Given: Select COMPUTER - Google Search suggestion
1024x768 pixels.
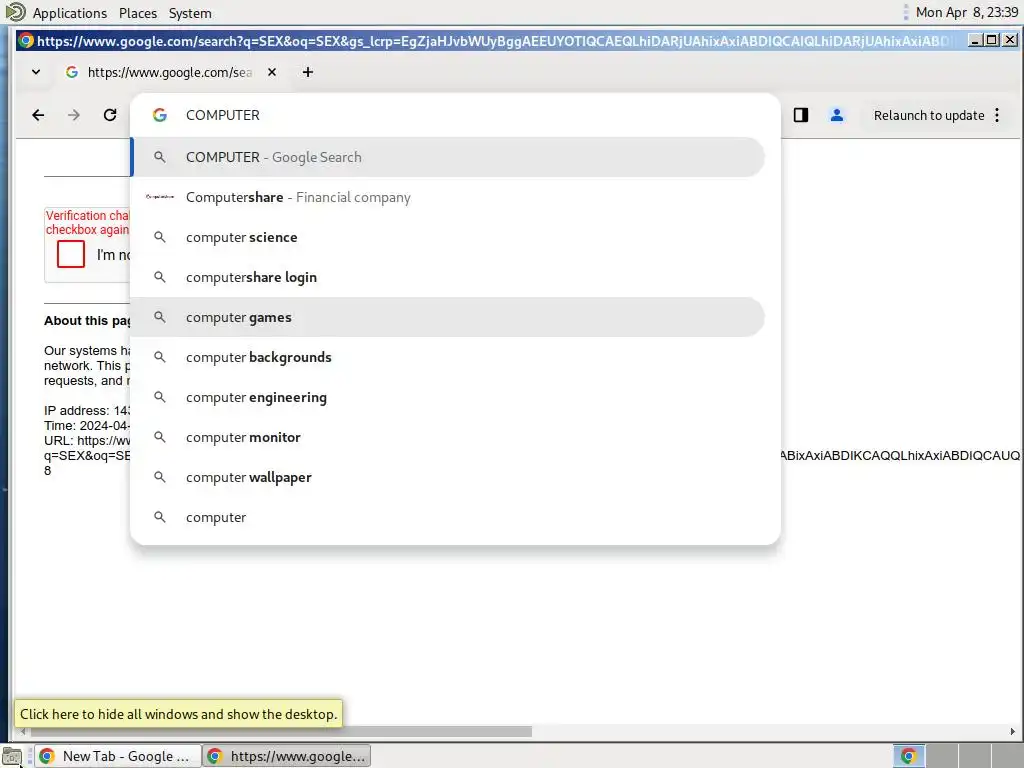Looking at the screenshot, I should [x=448, y=157].
